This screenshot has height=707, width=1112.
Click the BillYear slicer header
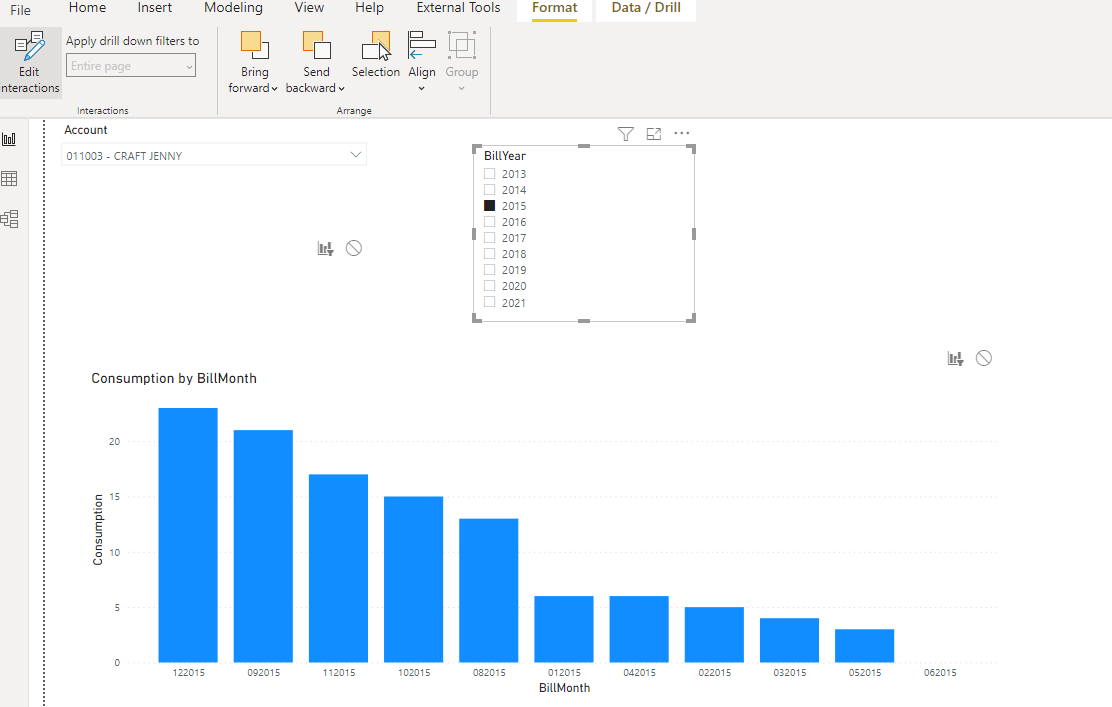tap(505, 156)
